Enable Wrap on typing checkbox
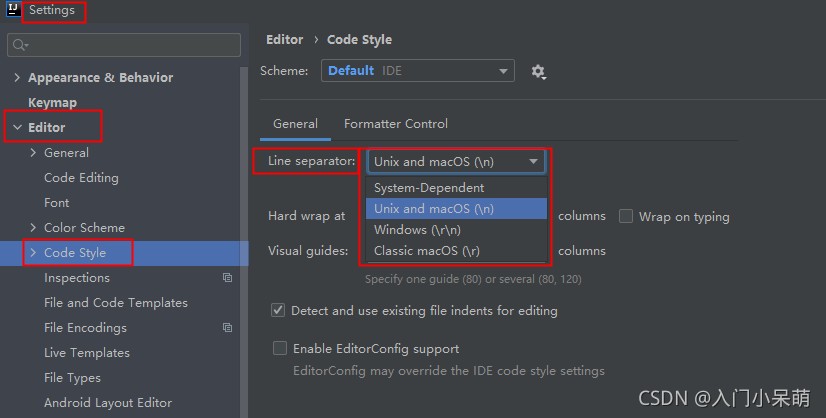The height and width of the screenshot is (418, 826). pyautogui.click(x=626, y=216)
